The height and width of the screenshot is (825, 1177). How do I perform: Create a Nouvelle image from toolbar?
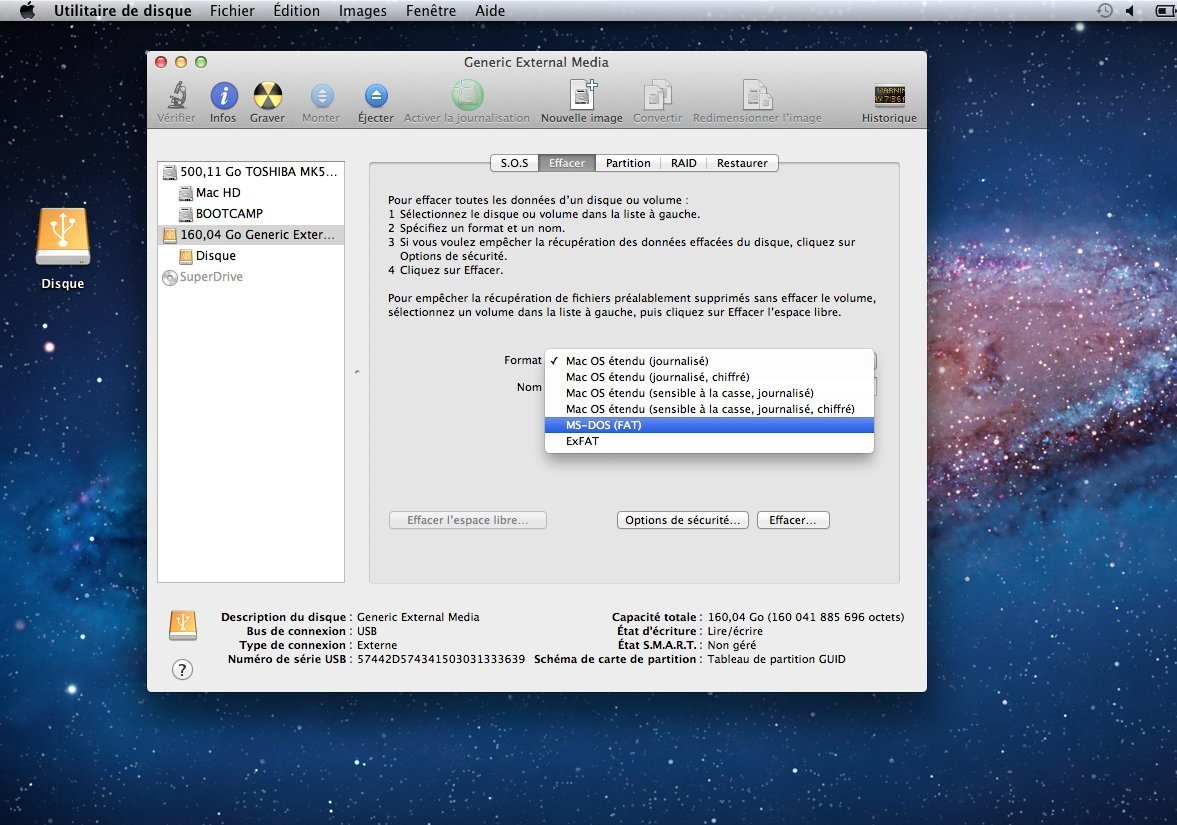click(582, 95)
